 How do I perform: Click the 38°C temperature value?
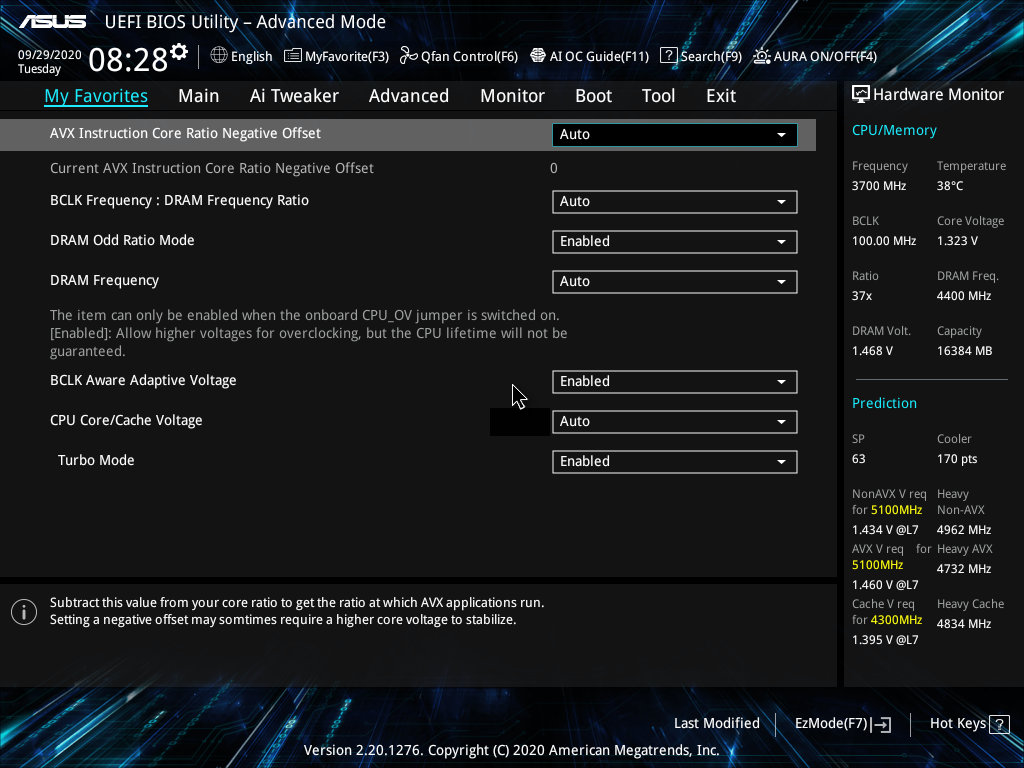click(x=950, y=186)
